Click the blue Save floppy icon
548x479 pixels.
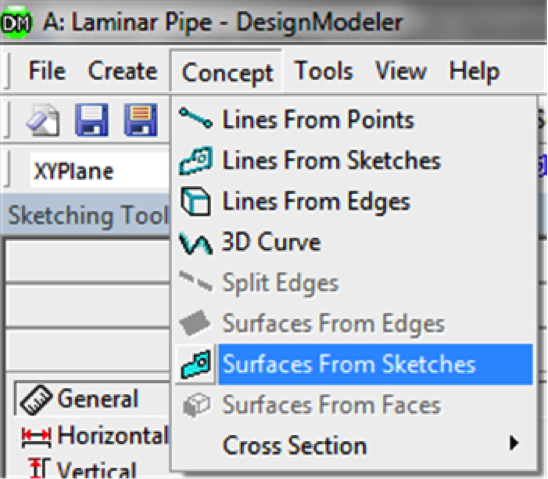point(92,119)
